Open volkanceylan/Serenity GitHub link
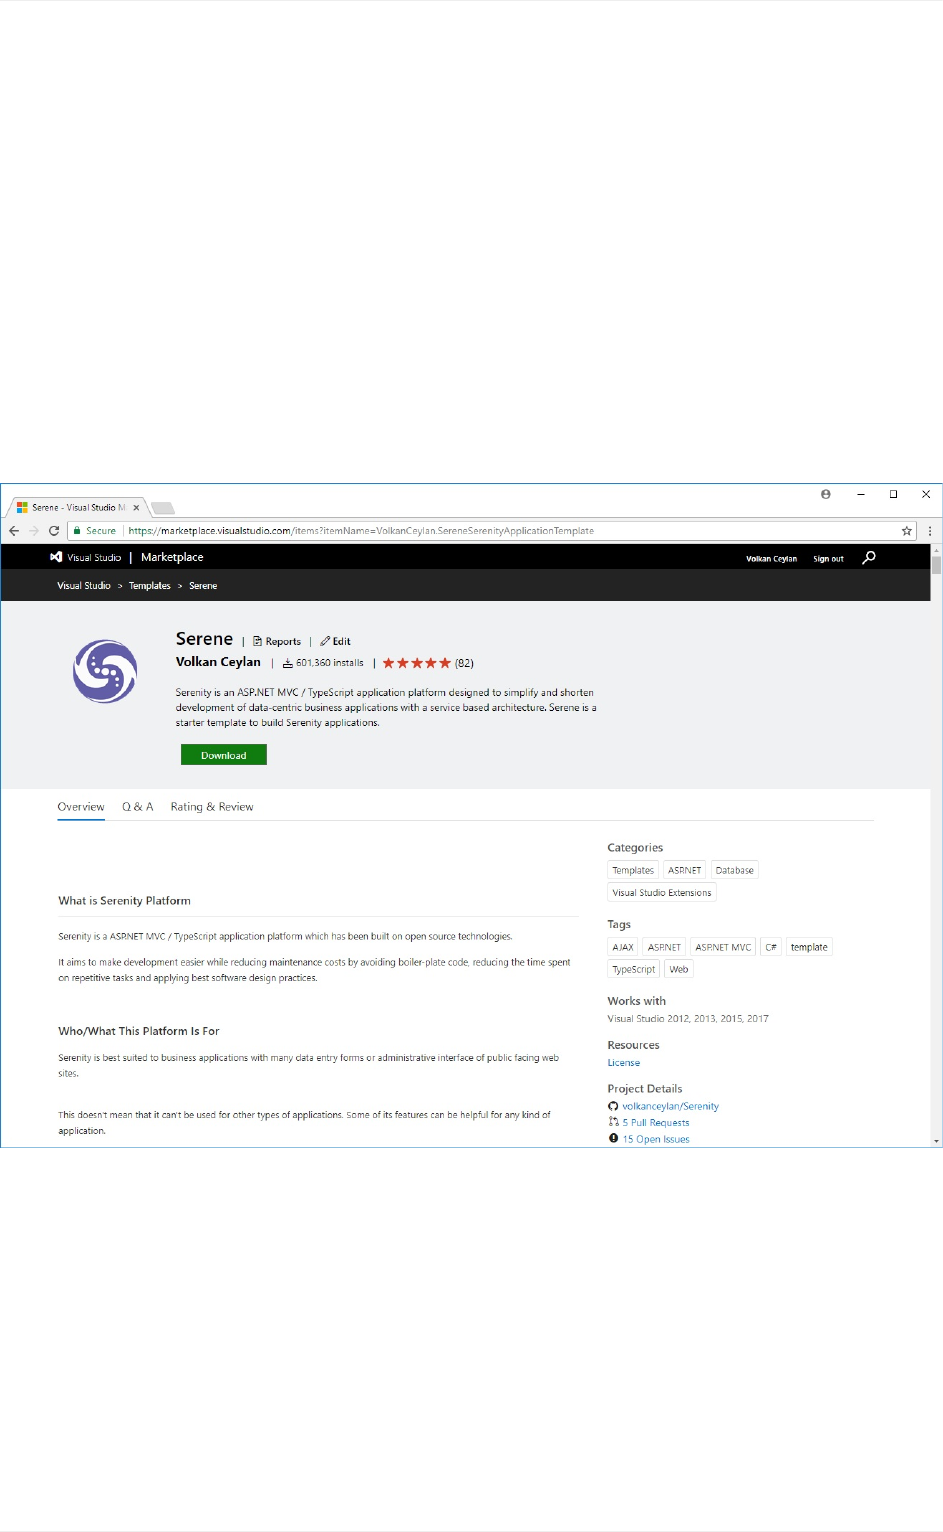 (x=670, y=1106)
